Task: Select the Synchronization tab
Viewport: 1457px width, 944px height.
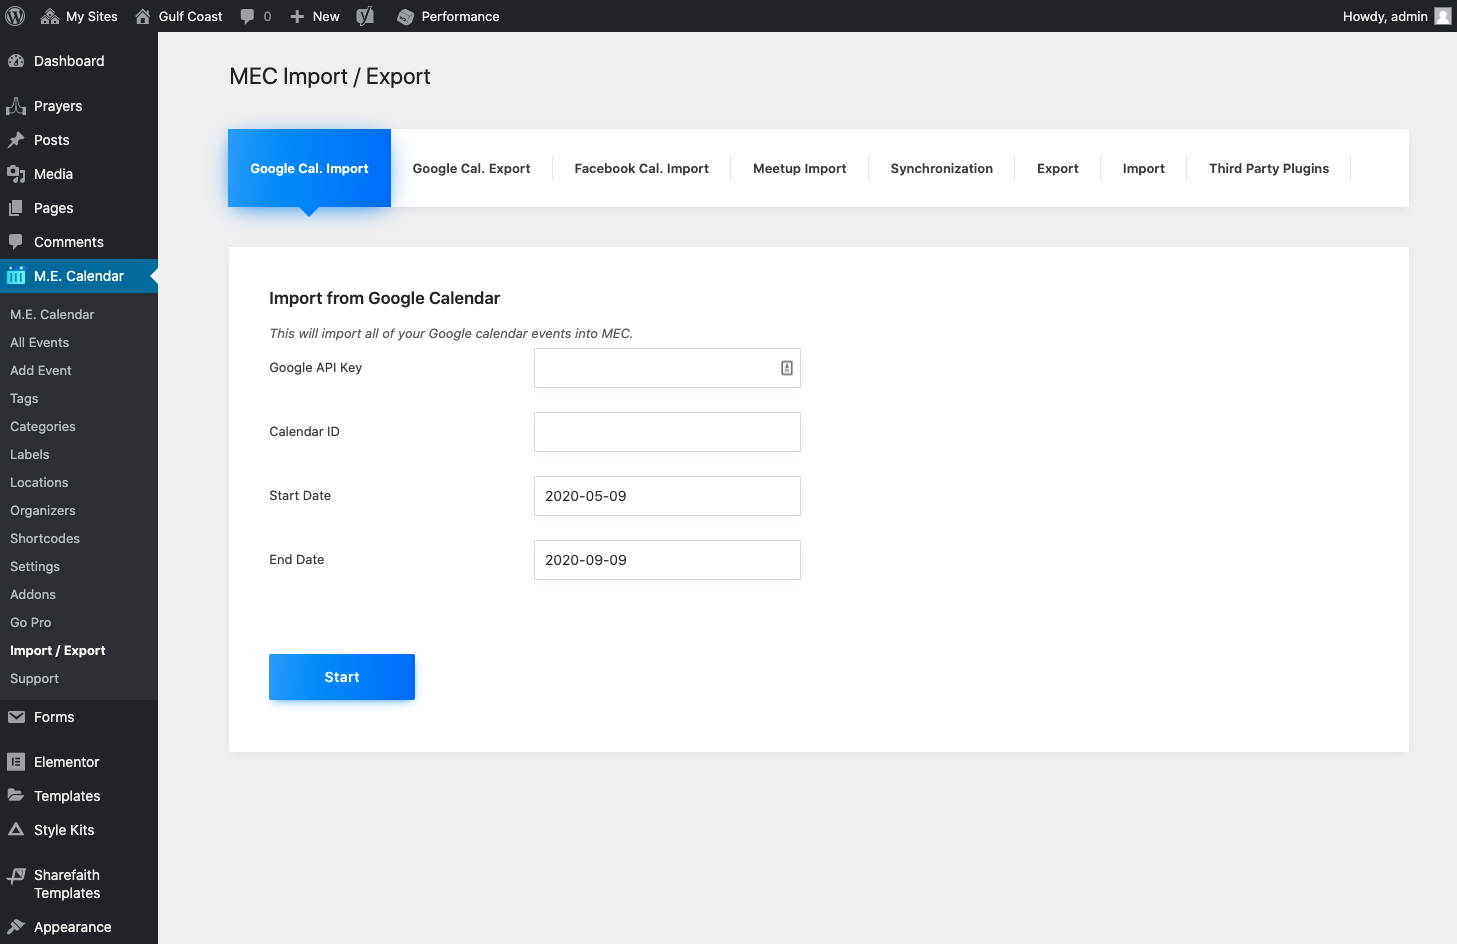Action: pyautogui.click(x=941, y=168)
